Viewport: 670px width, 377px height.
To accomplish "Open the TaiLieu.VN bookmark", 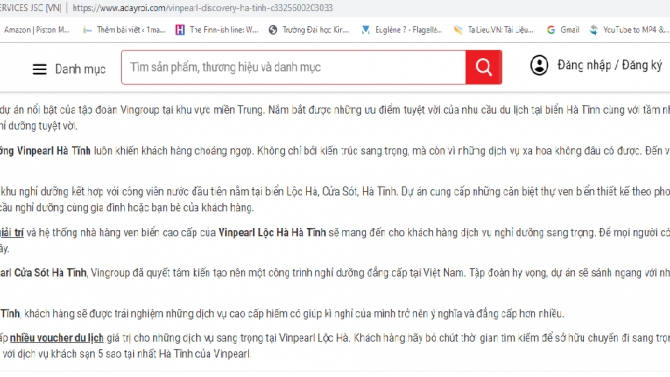I will pyautogui.click(x=494, y=30).
